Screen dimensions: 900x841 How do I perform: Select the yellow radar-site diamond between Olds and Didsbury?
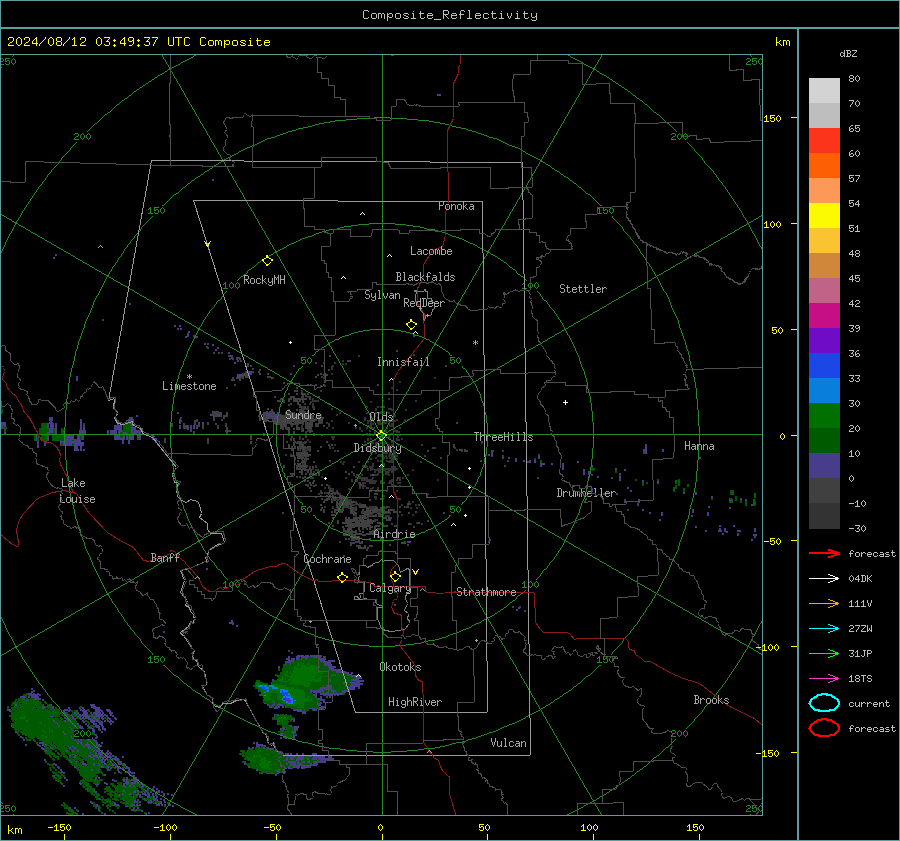(x=381, y=436)
